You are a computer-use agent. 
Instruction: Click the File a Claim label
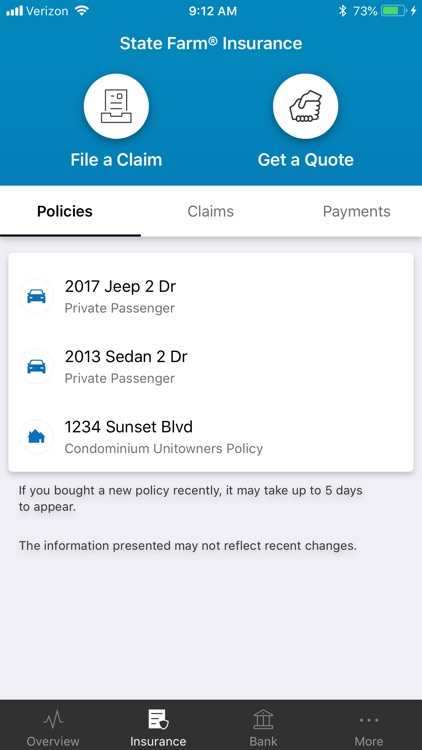coord(116,160)
